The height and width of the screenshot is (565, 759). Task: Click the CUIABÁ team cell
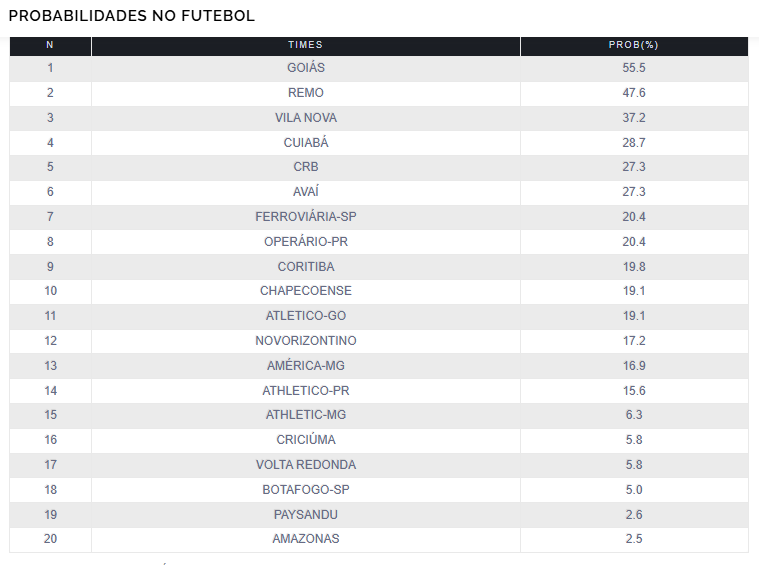306,143
